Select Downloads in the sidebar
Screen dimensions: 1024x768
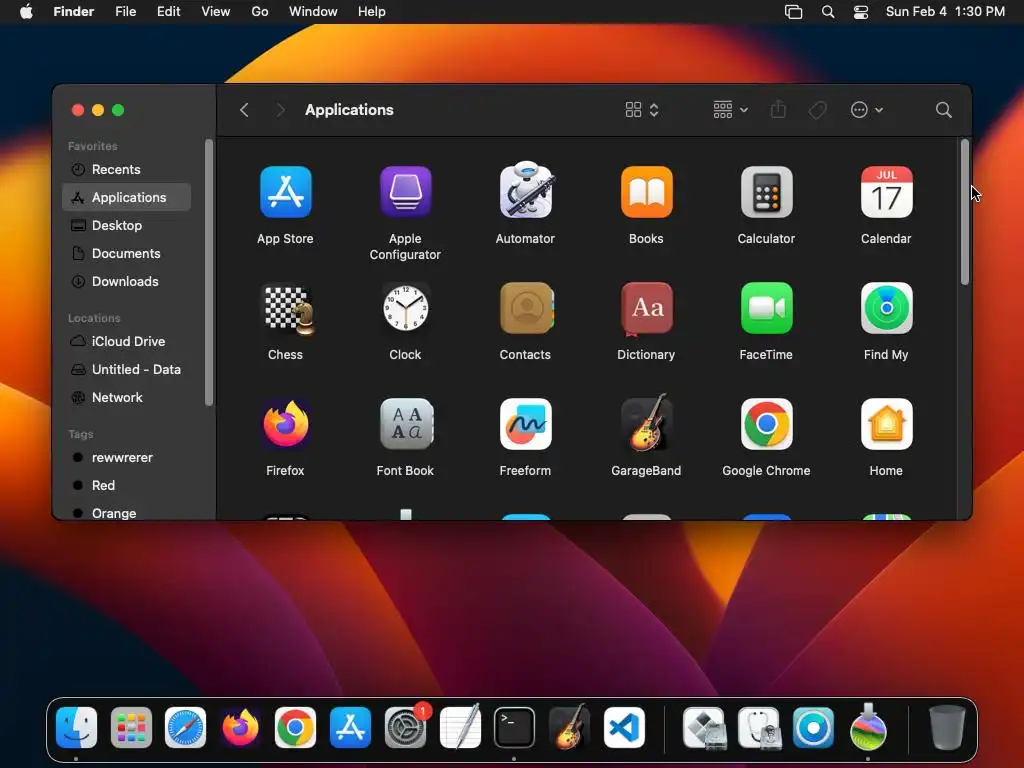(127, 282)
